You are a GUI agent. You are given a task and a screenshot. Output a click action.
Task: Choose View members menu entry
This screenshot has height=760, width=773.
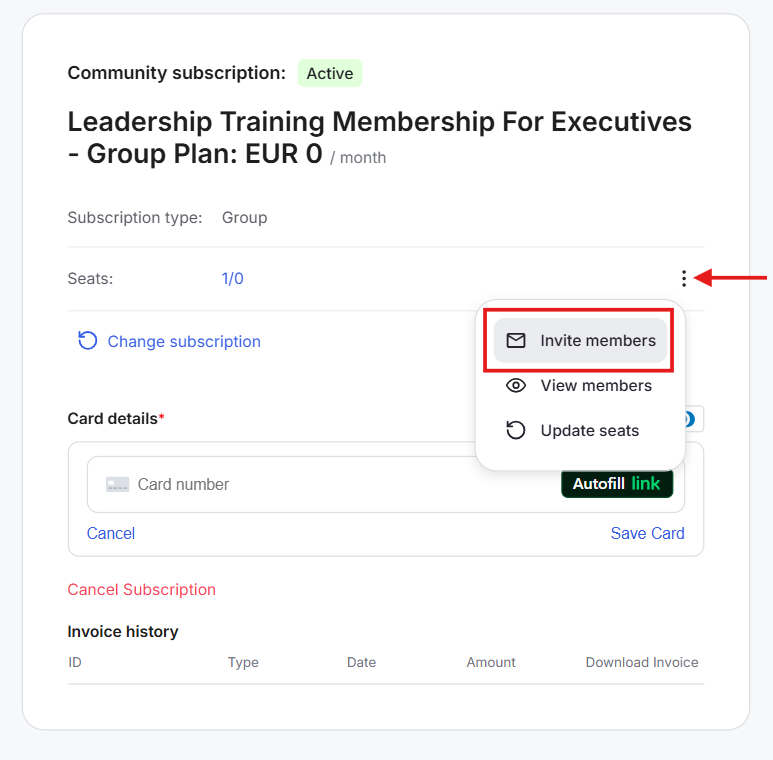pos(595,386)
